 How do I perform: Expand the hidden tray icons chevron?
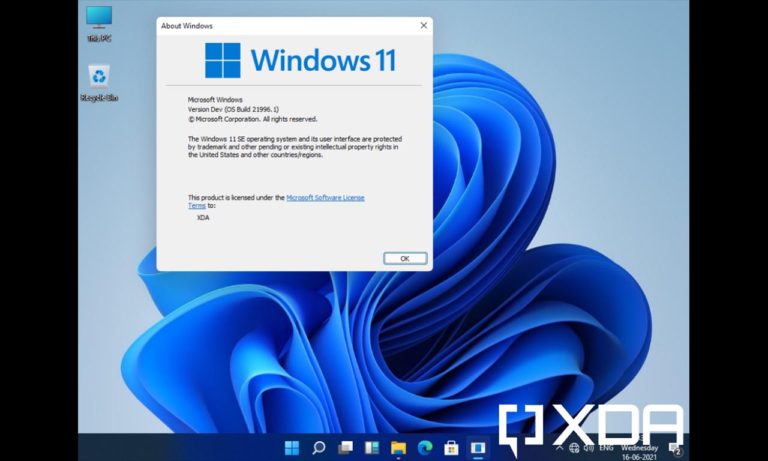(559, 448)
